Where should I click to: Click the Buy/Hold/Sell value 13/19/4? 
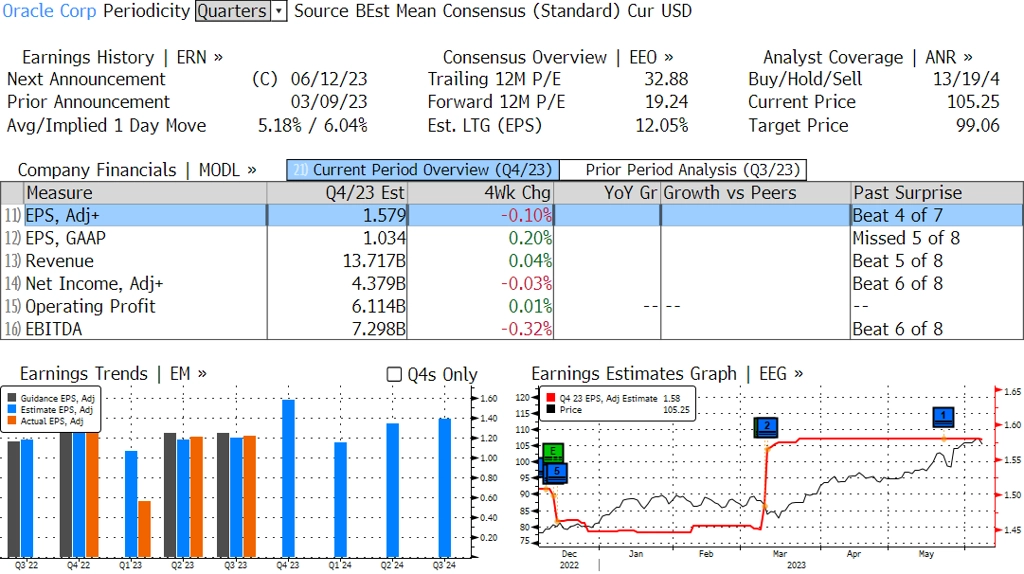pos(966,80)
